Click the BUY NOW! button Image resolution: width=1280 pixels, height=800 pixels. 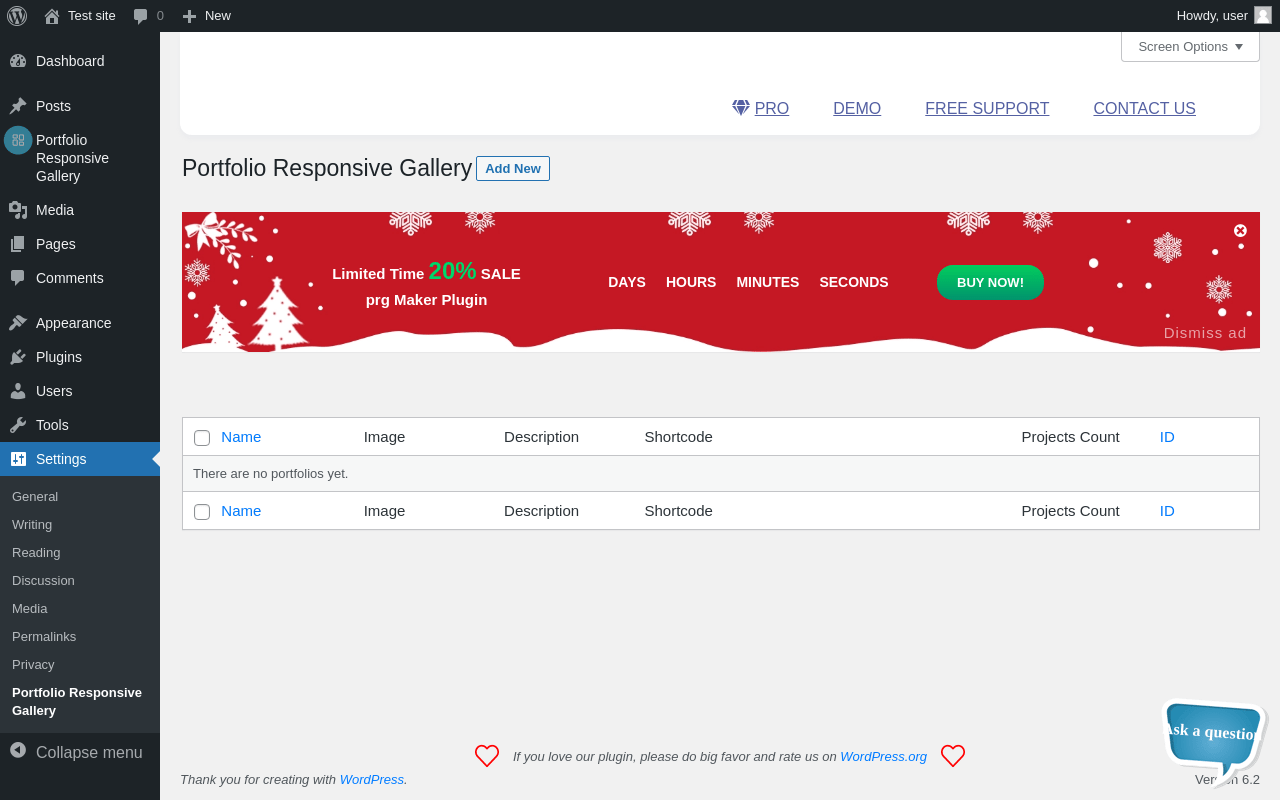tap(990, 282)
